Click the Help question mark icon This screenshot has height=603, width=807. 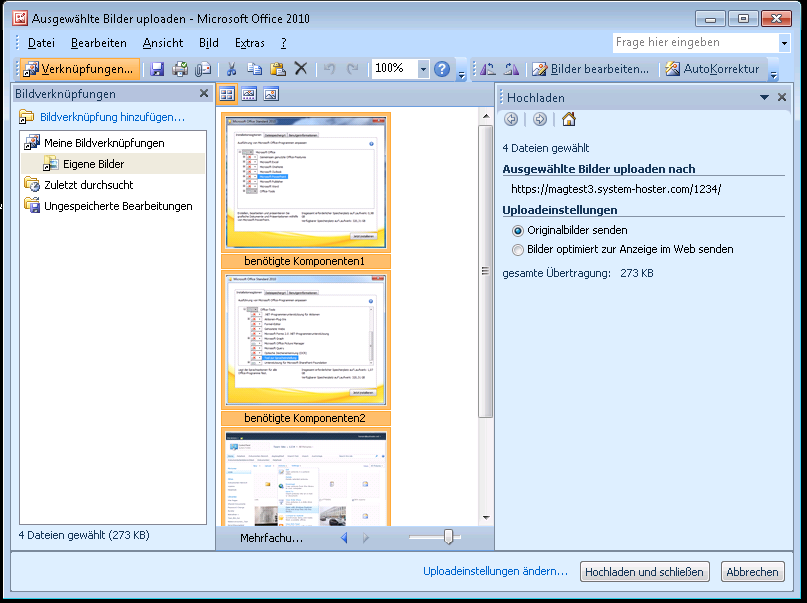coord(442,69)
